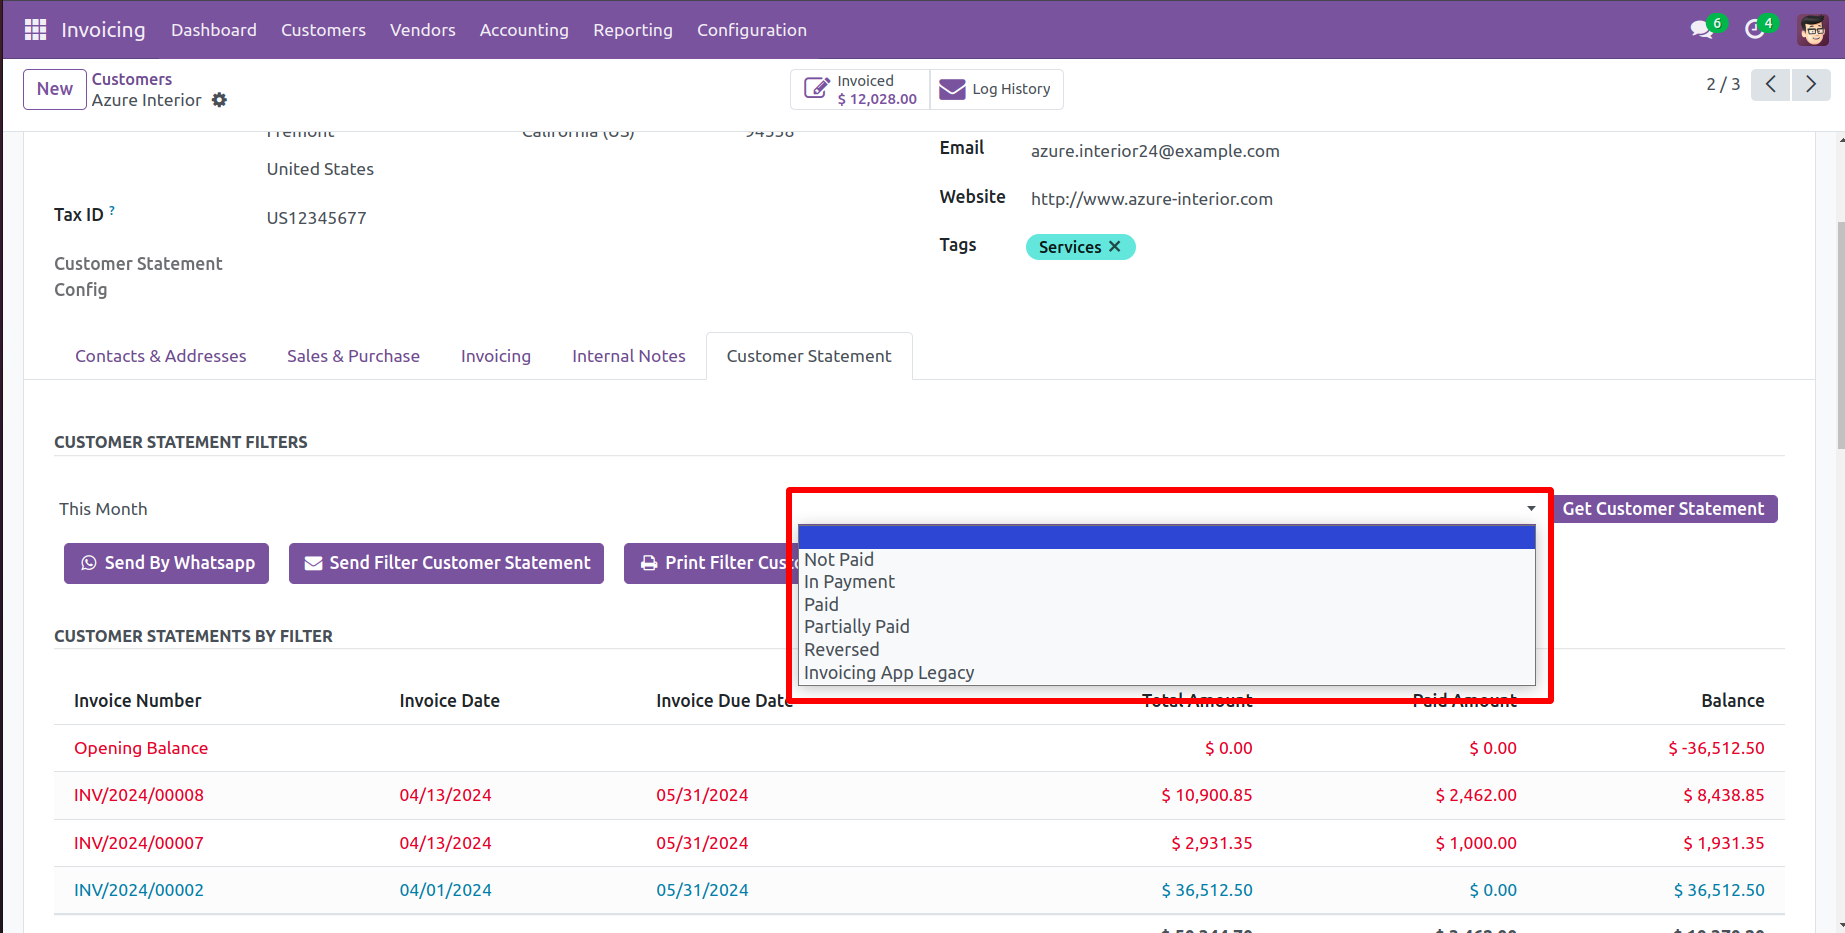Open invoice INV/2024/00008

139,795
